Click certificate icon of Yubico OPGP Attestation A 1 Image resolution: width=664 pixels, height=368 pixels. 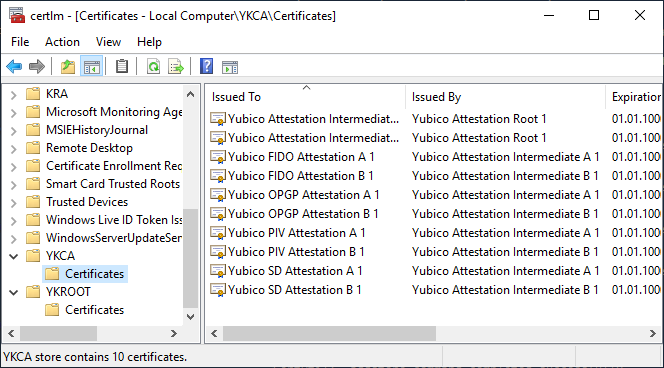click(218, 195)
